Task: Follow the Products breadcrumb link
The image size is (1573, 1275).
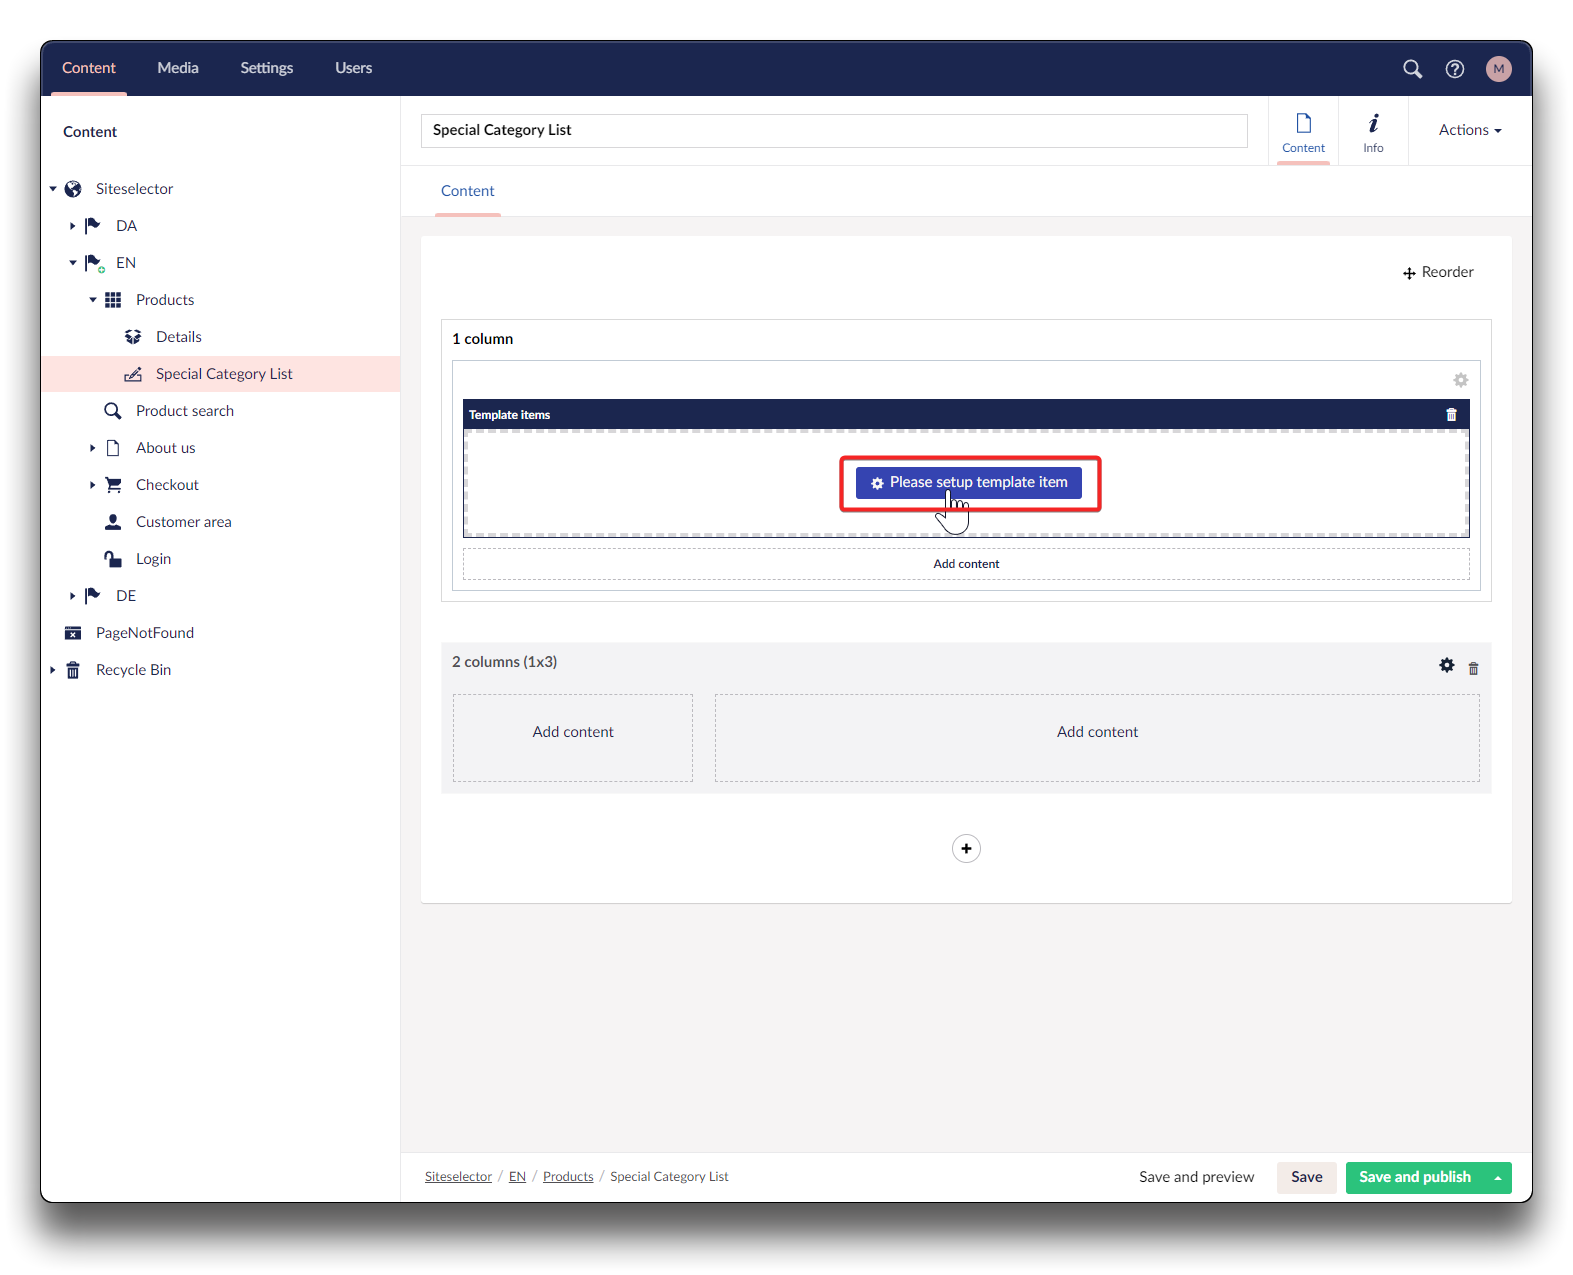Action: pyautogui.click(x=568, y=1177)
